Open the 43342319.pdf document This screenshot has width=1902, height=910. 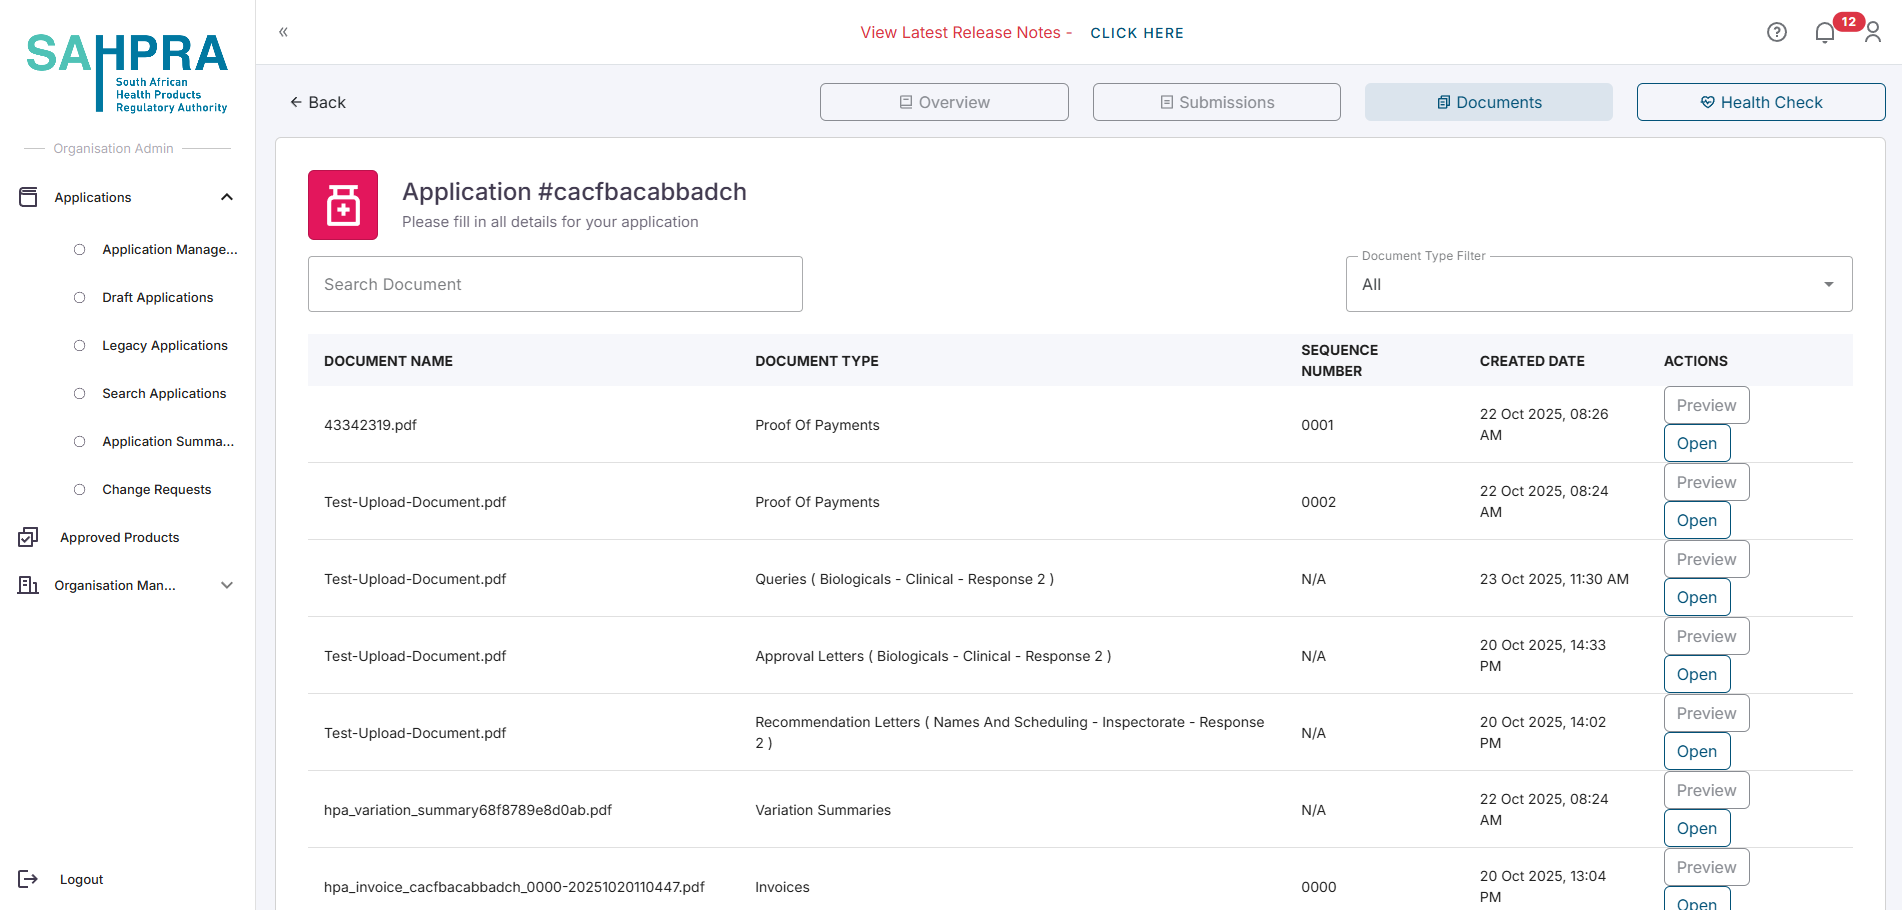[x=1696, y=443]
